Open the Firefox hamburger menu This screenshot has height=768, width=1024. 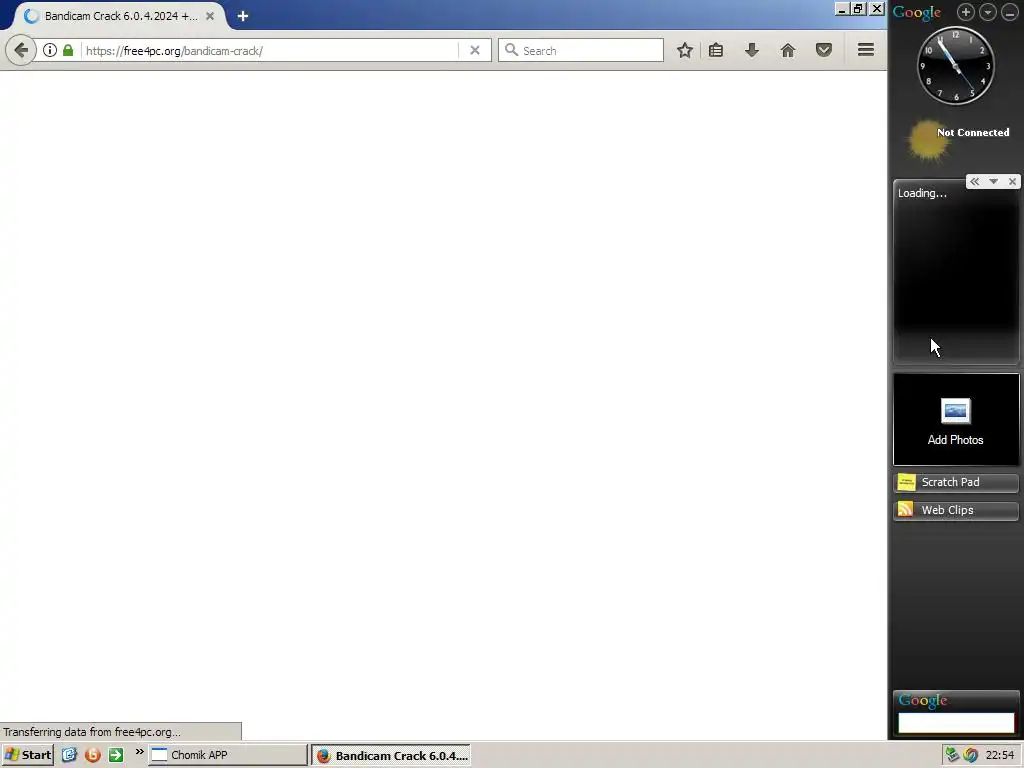(866, 50)
